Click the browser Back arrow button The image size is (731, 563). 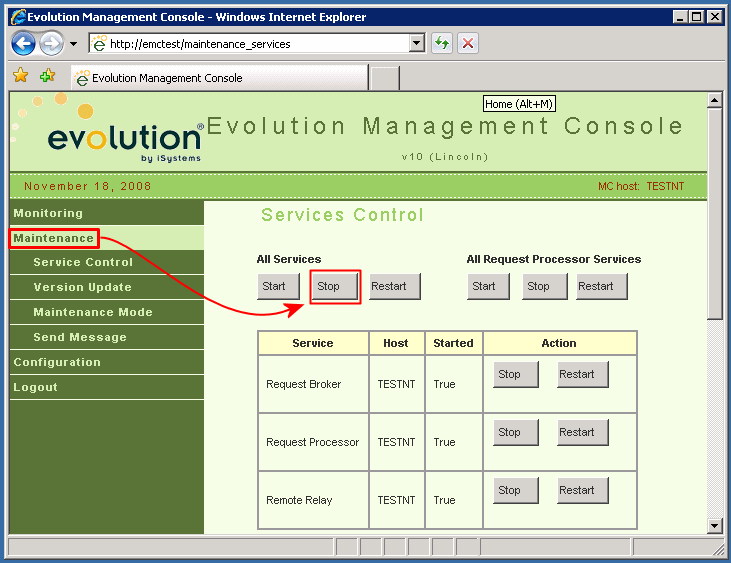[24, 43]
